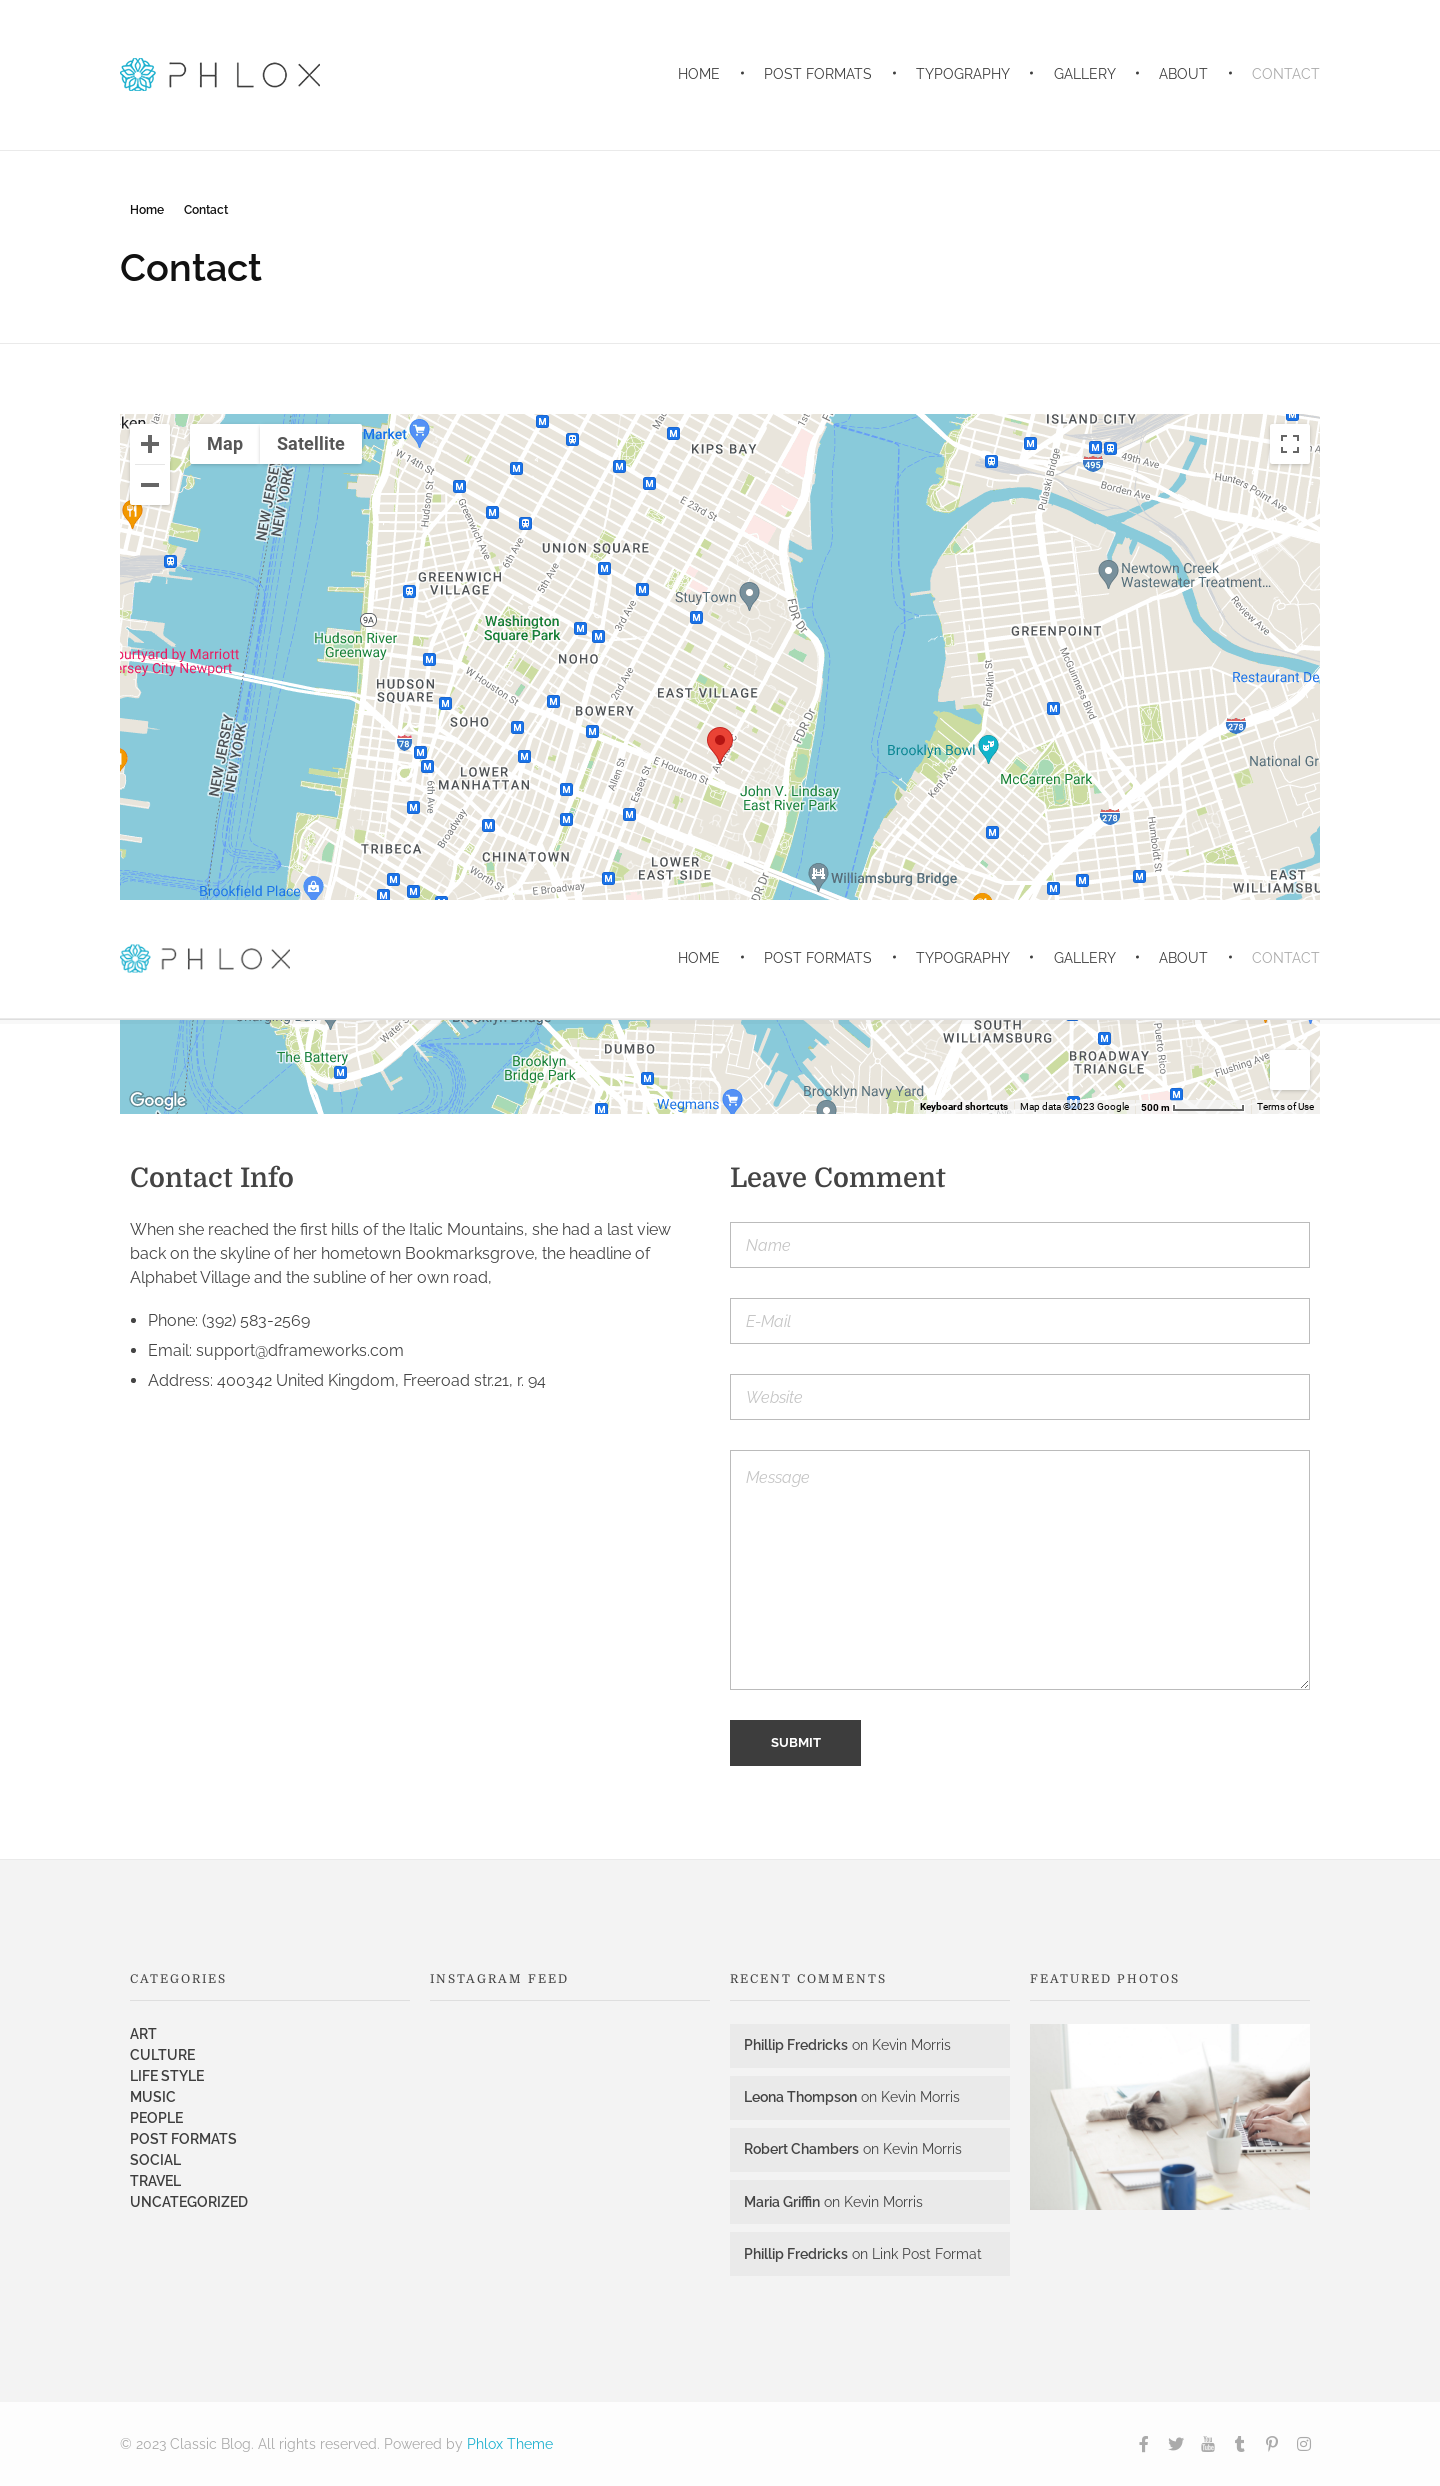
Task: Select the Map view type
Action: [225, 444]
